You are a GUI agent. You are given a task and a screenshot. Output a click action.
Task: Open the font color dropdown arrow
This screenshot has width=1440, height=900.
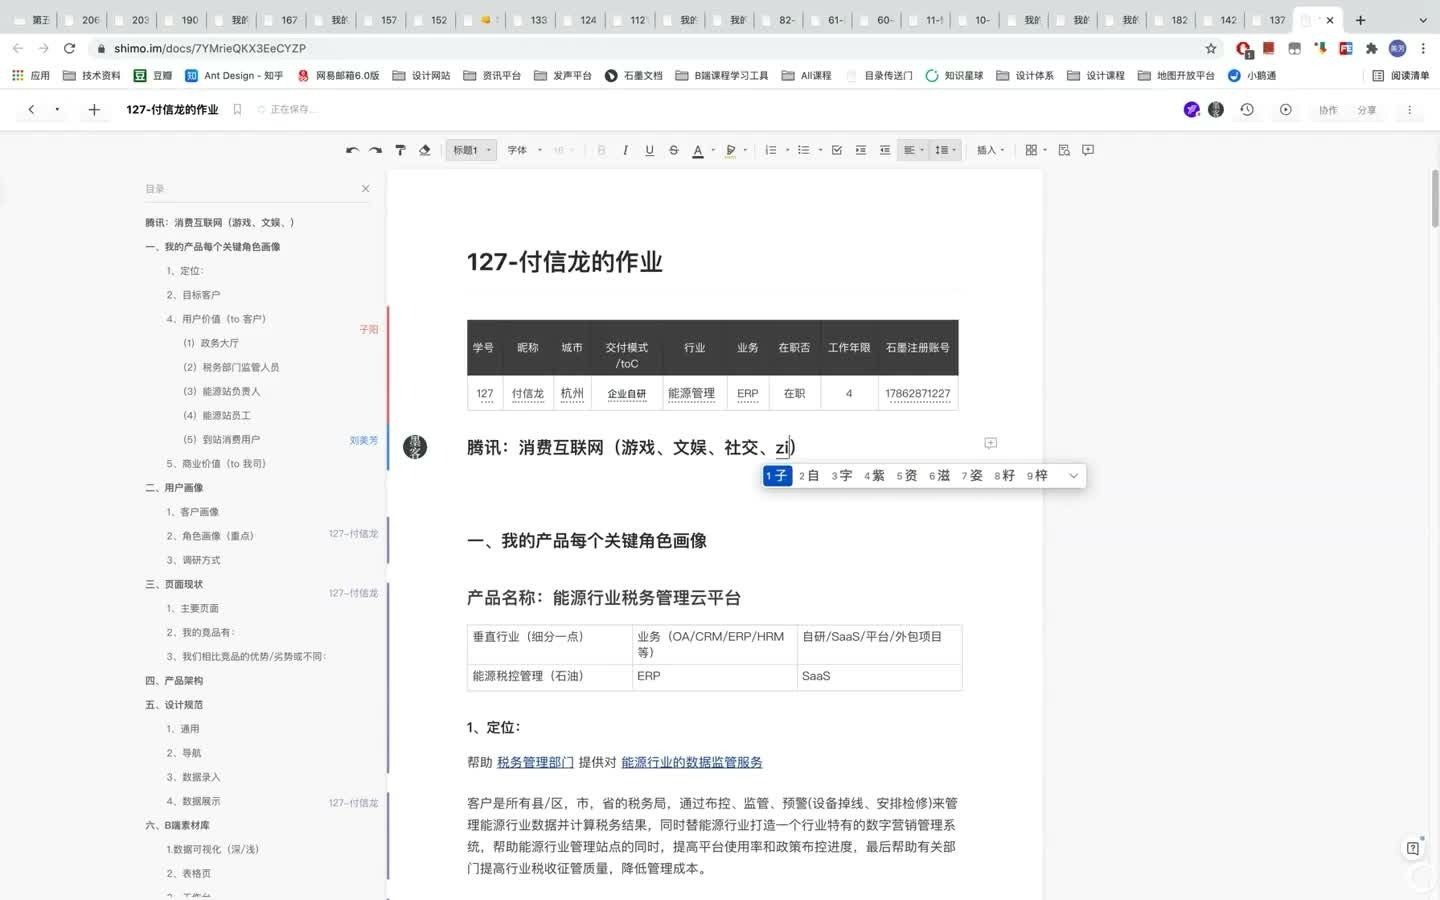pyautogui.click(x=713, y=150)
